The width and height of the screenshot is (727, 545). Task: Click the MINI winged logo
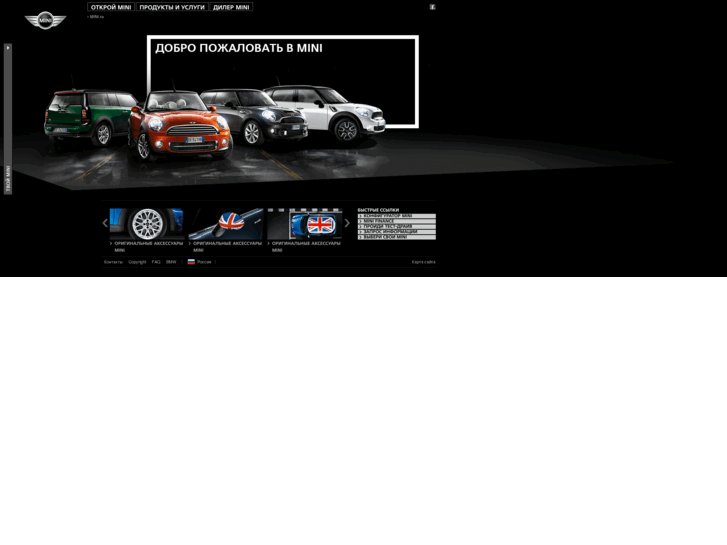[x=45, y=20]
